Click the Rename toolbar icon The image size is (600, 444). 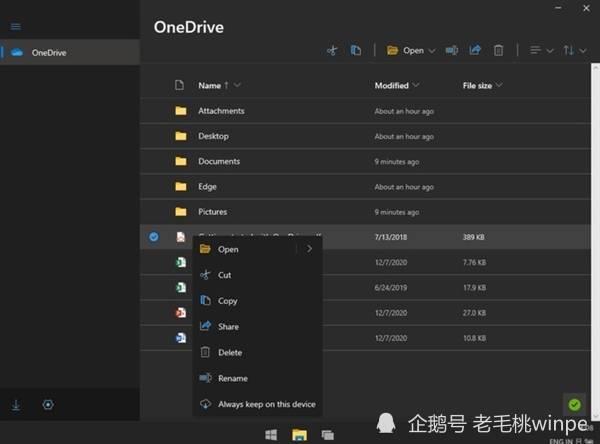pyautogui.click(x=452, y=50)
